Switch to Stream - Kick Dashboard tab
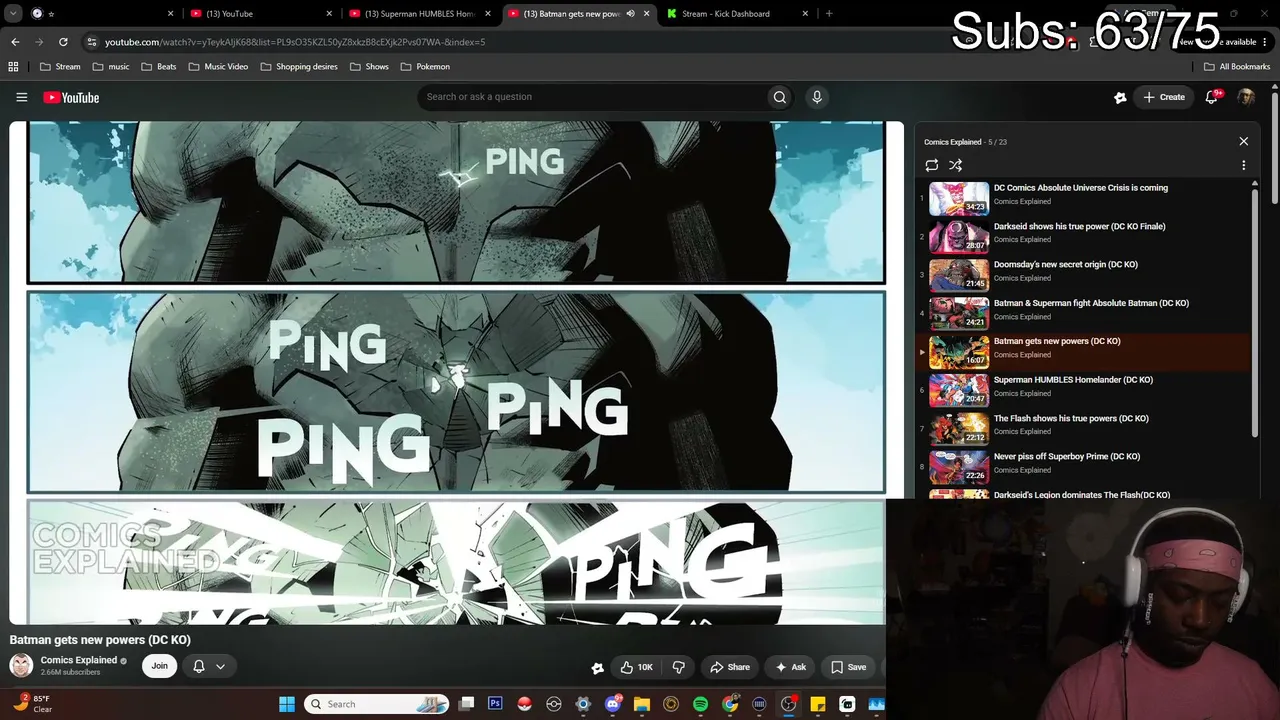The image size is (1280, 720). 738,13
